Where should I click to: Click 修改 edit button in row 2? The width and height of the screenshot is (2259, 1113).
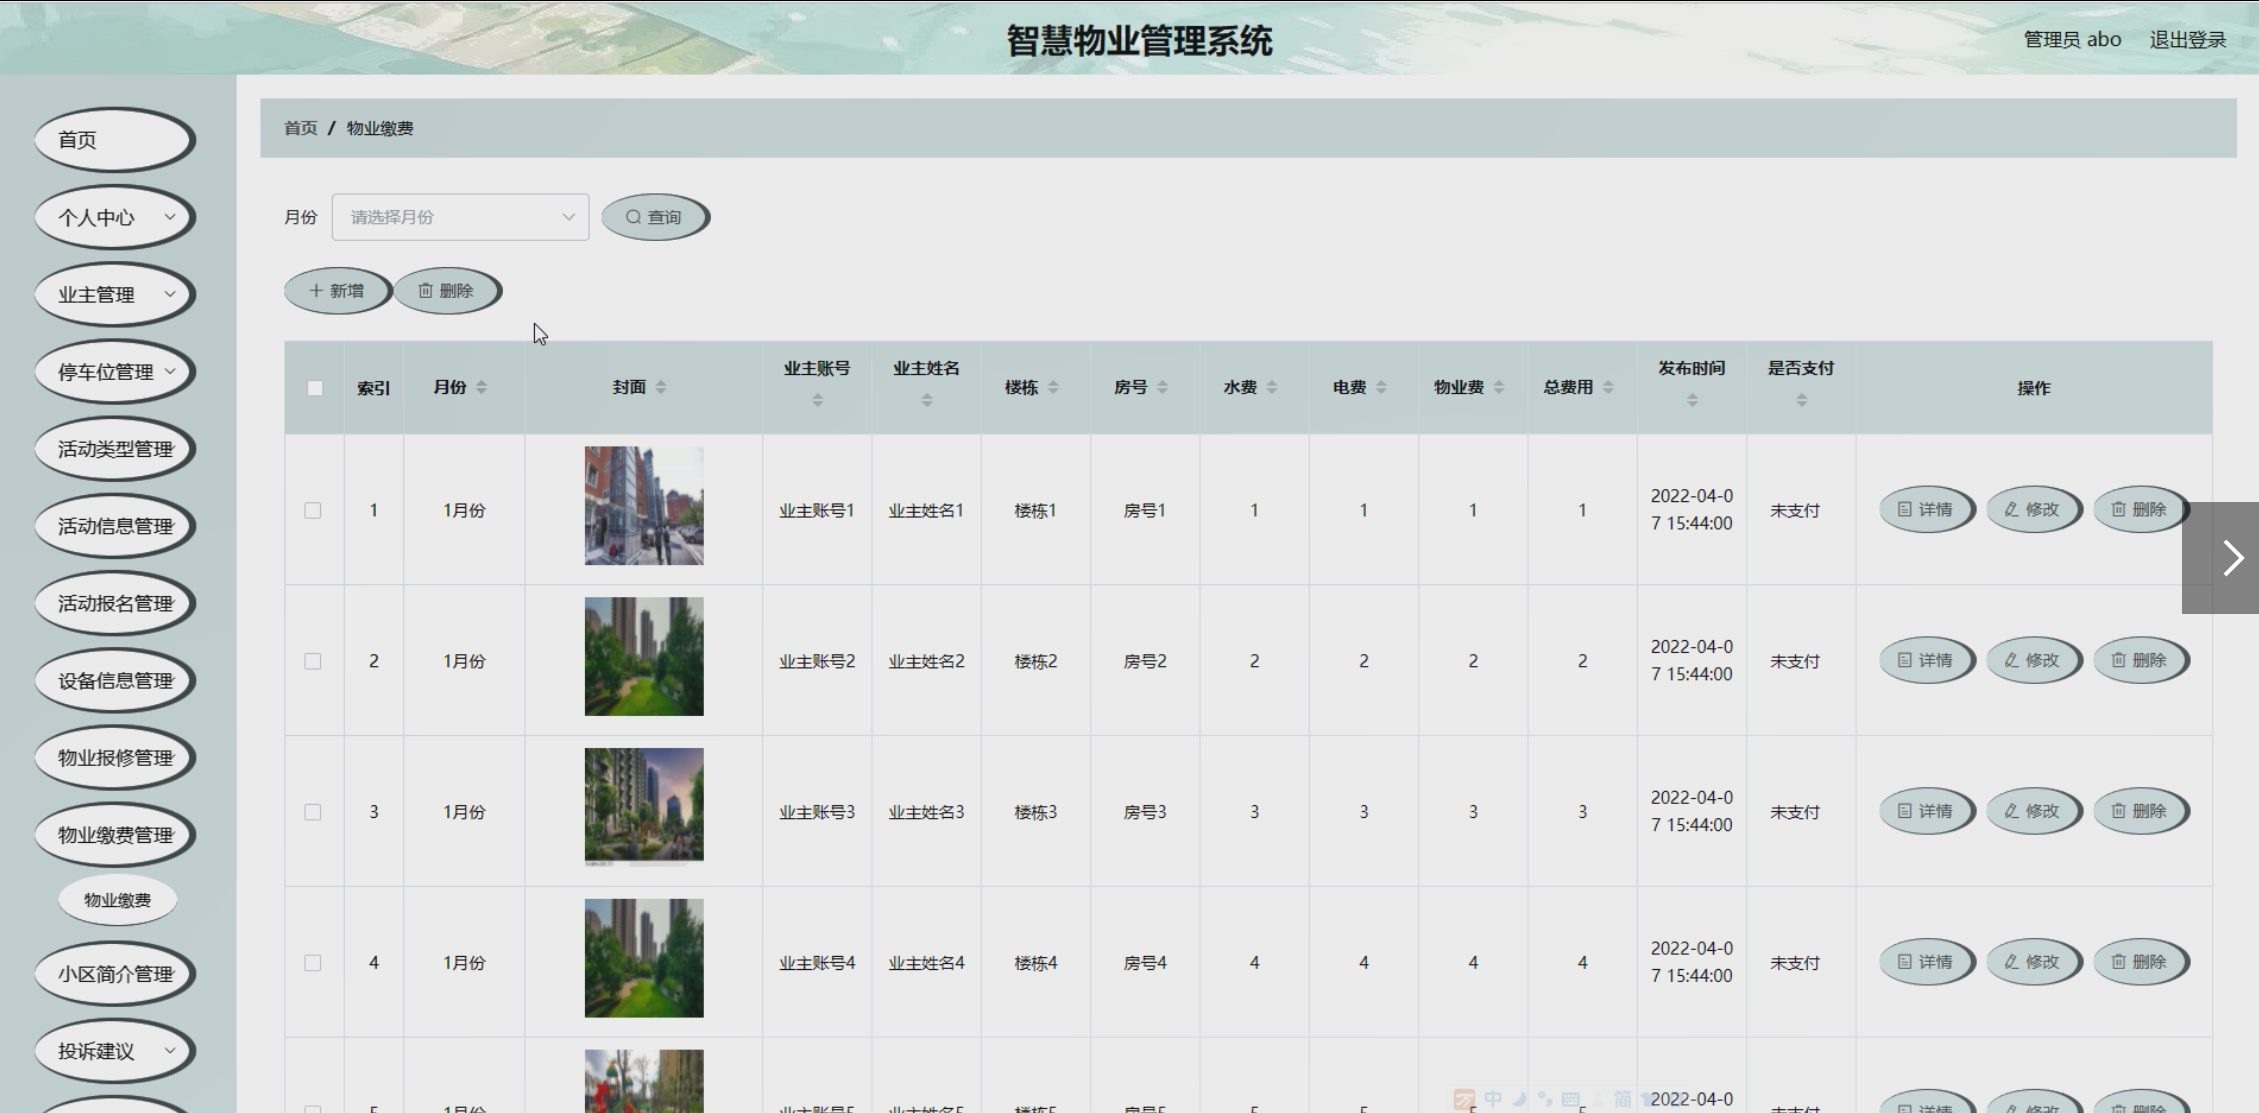[x=2033, y=661]
